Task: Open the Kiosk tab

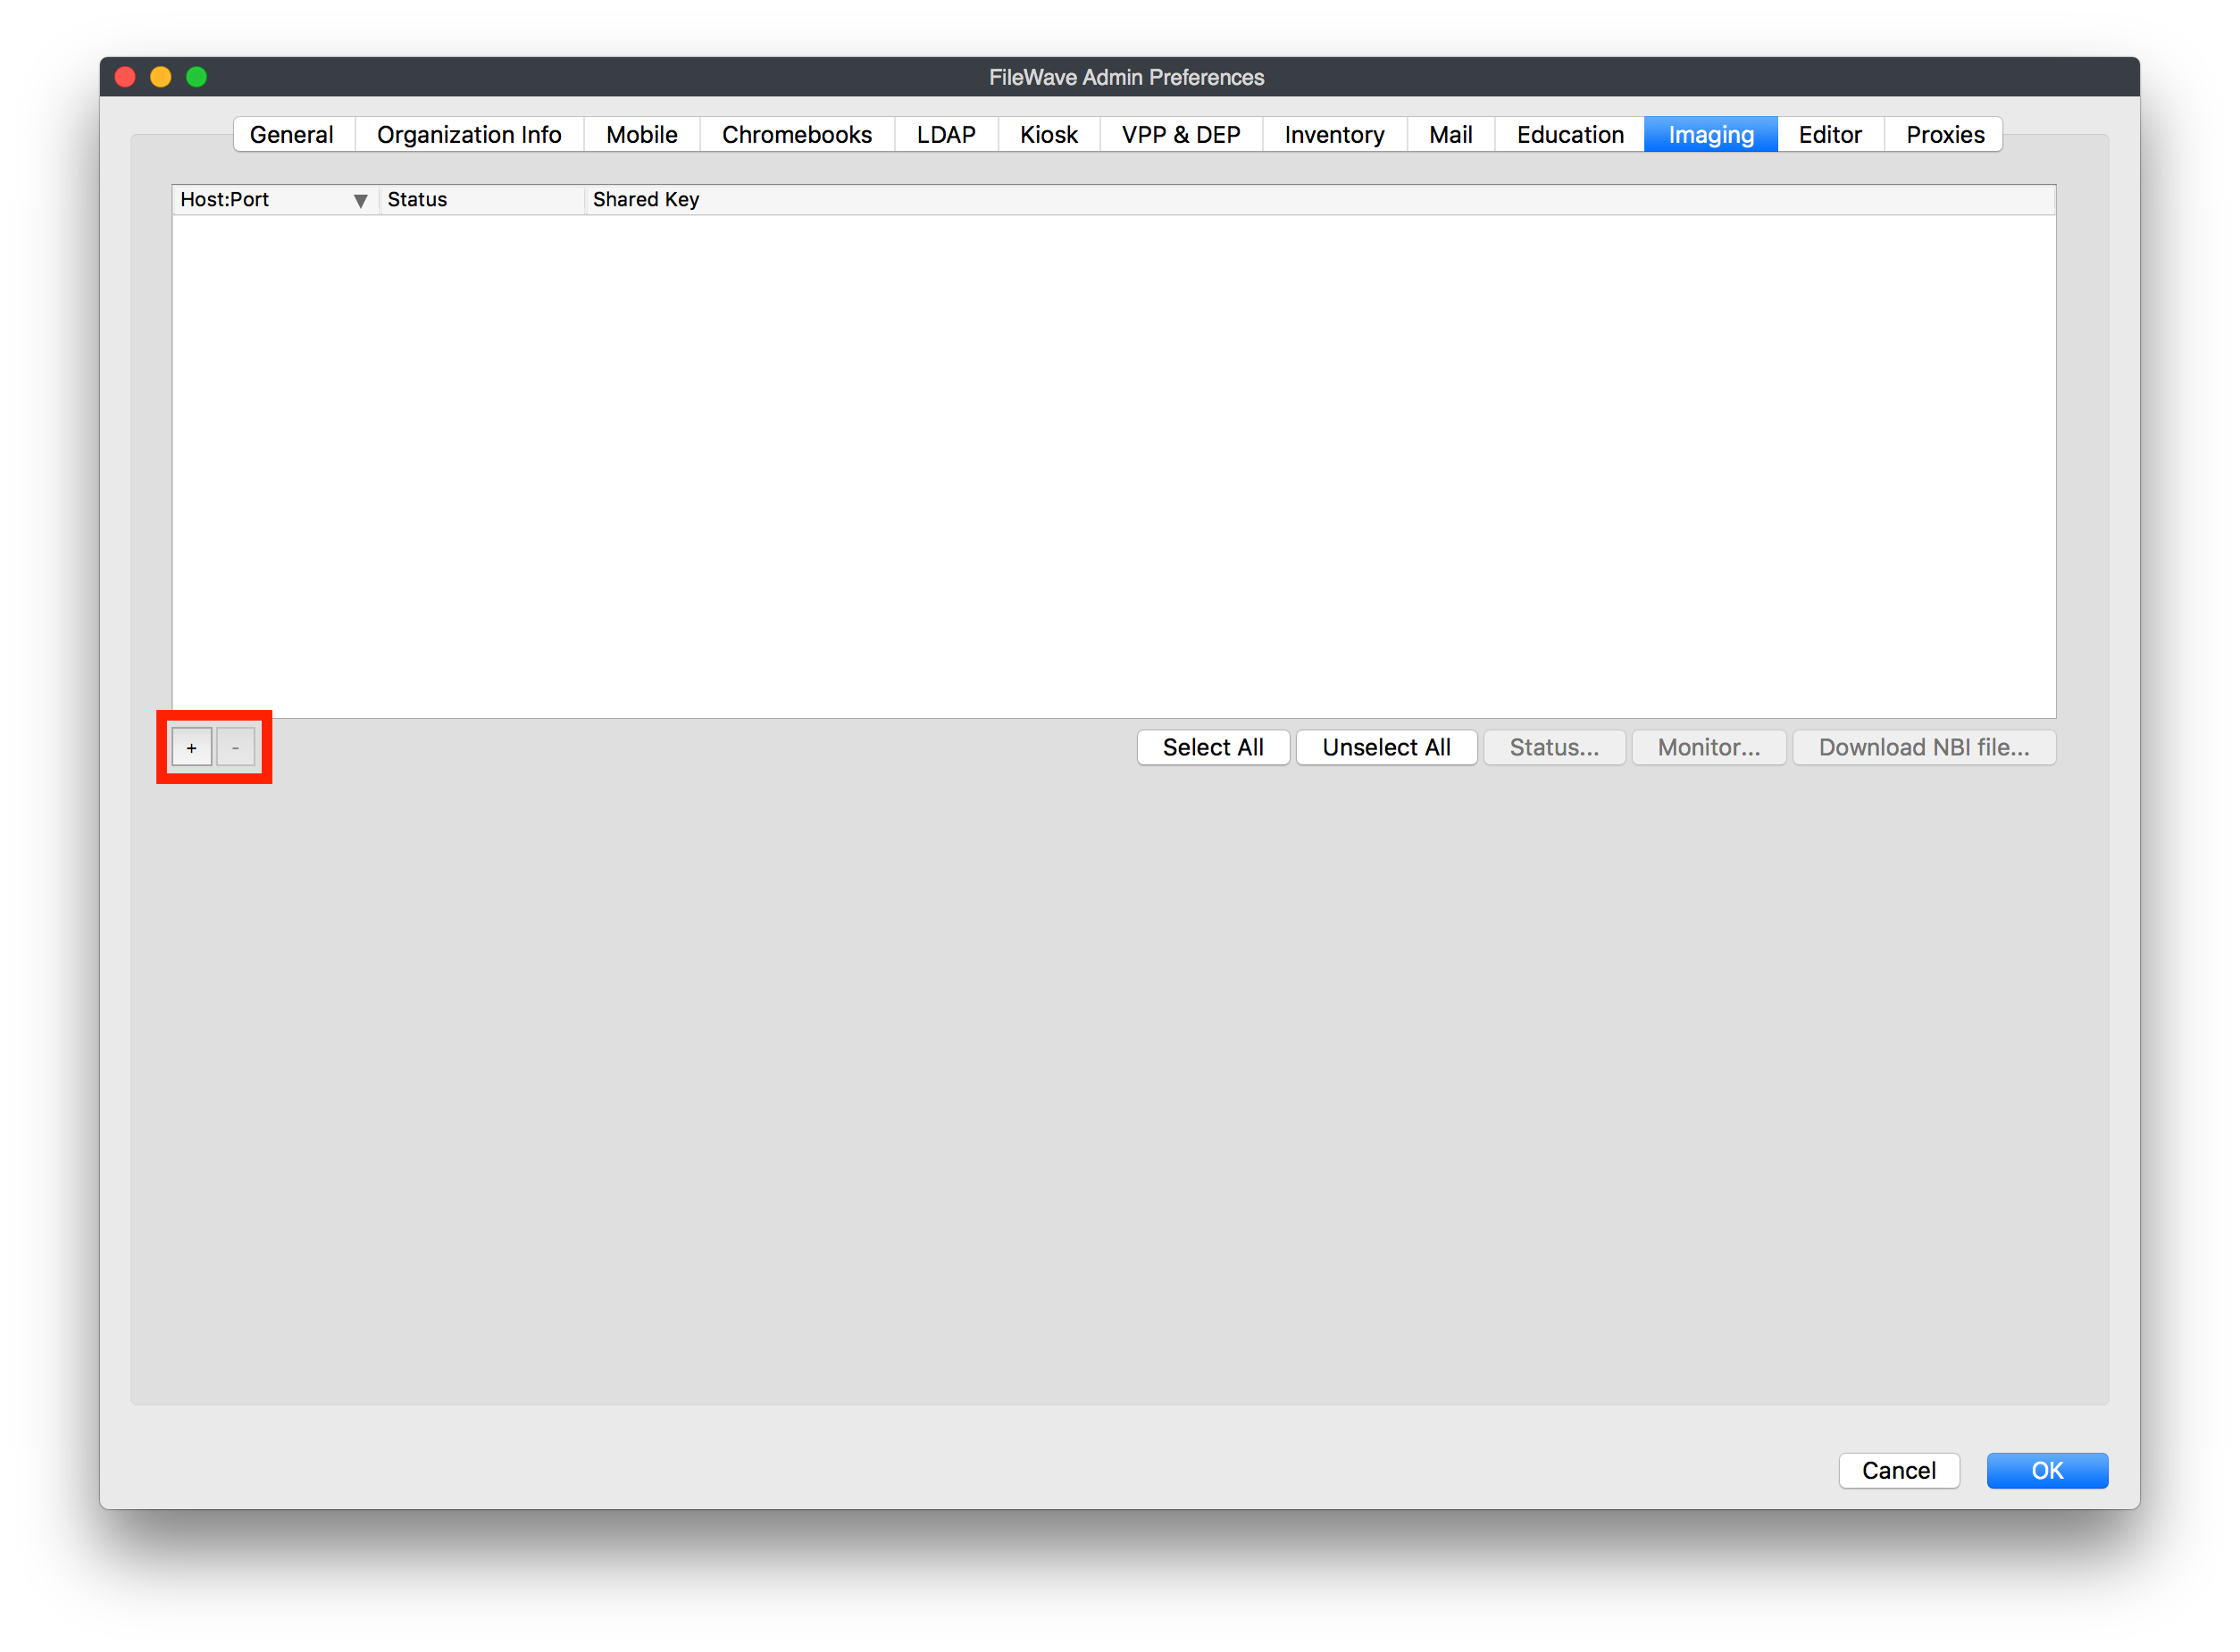Action: pyautogui.click(x=1049, y=135)
